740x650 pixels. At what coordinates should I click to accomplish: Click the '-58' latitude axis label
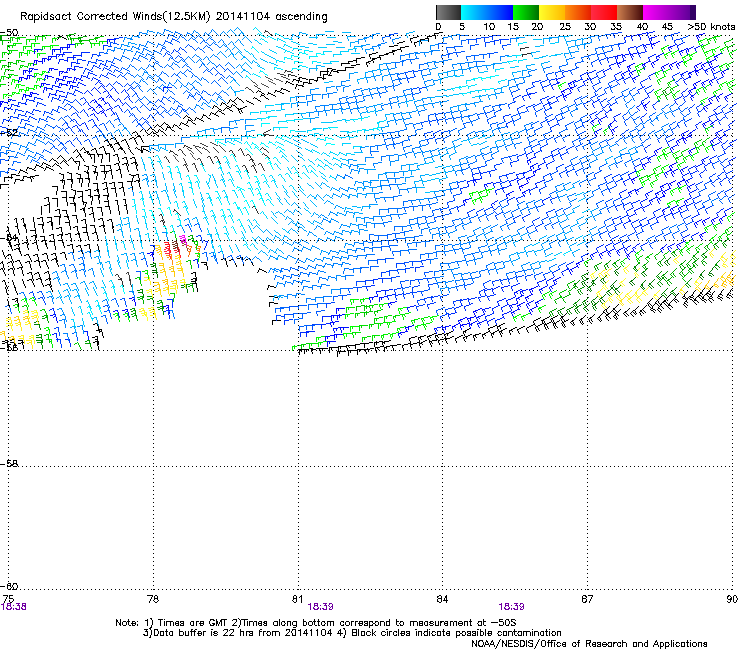[x=9, y=464]
